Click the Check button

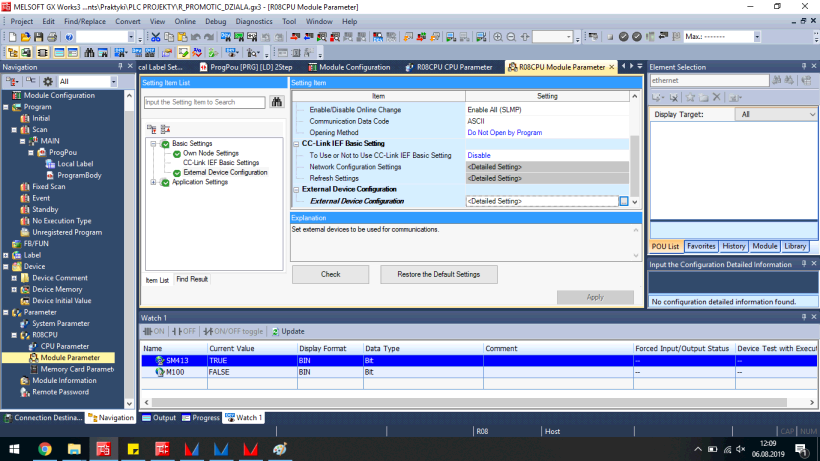pyautogui.click(x=330, y=274)
